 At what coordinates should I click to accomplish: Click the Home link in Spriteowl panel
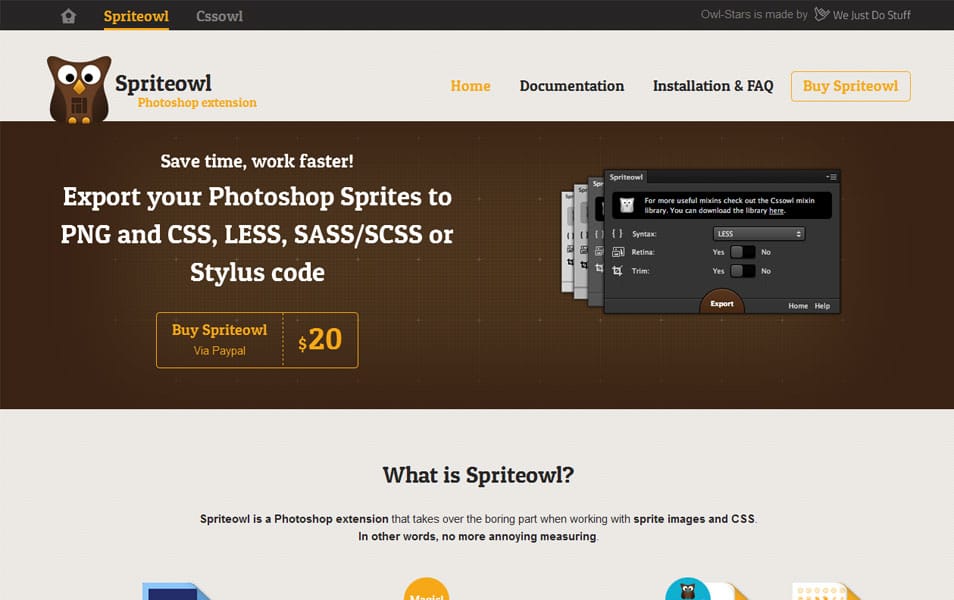click(x=798, y=306)
